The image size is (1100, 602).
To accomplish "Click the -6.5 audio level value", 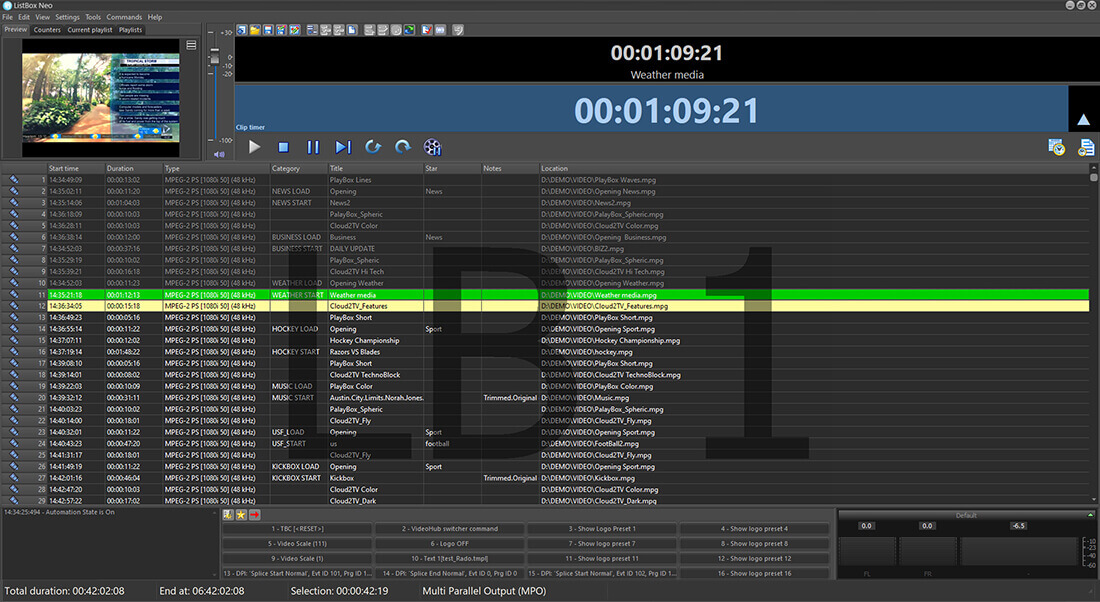I will [x=1019, y=526].
